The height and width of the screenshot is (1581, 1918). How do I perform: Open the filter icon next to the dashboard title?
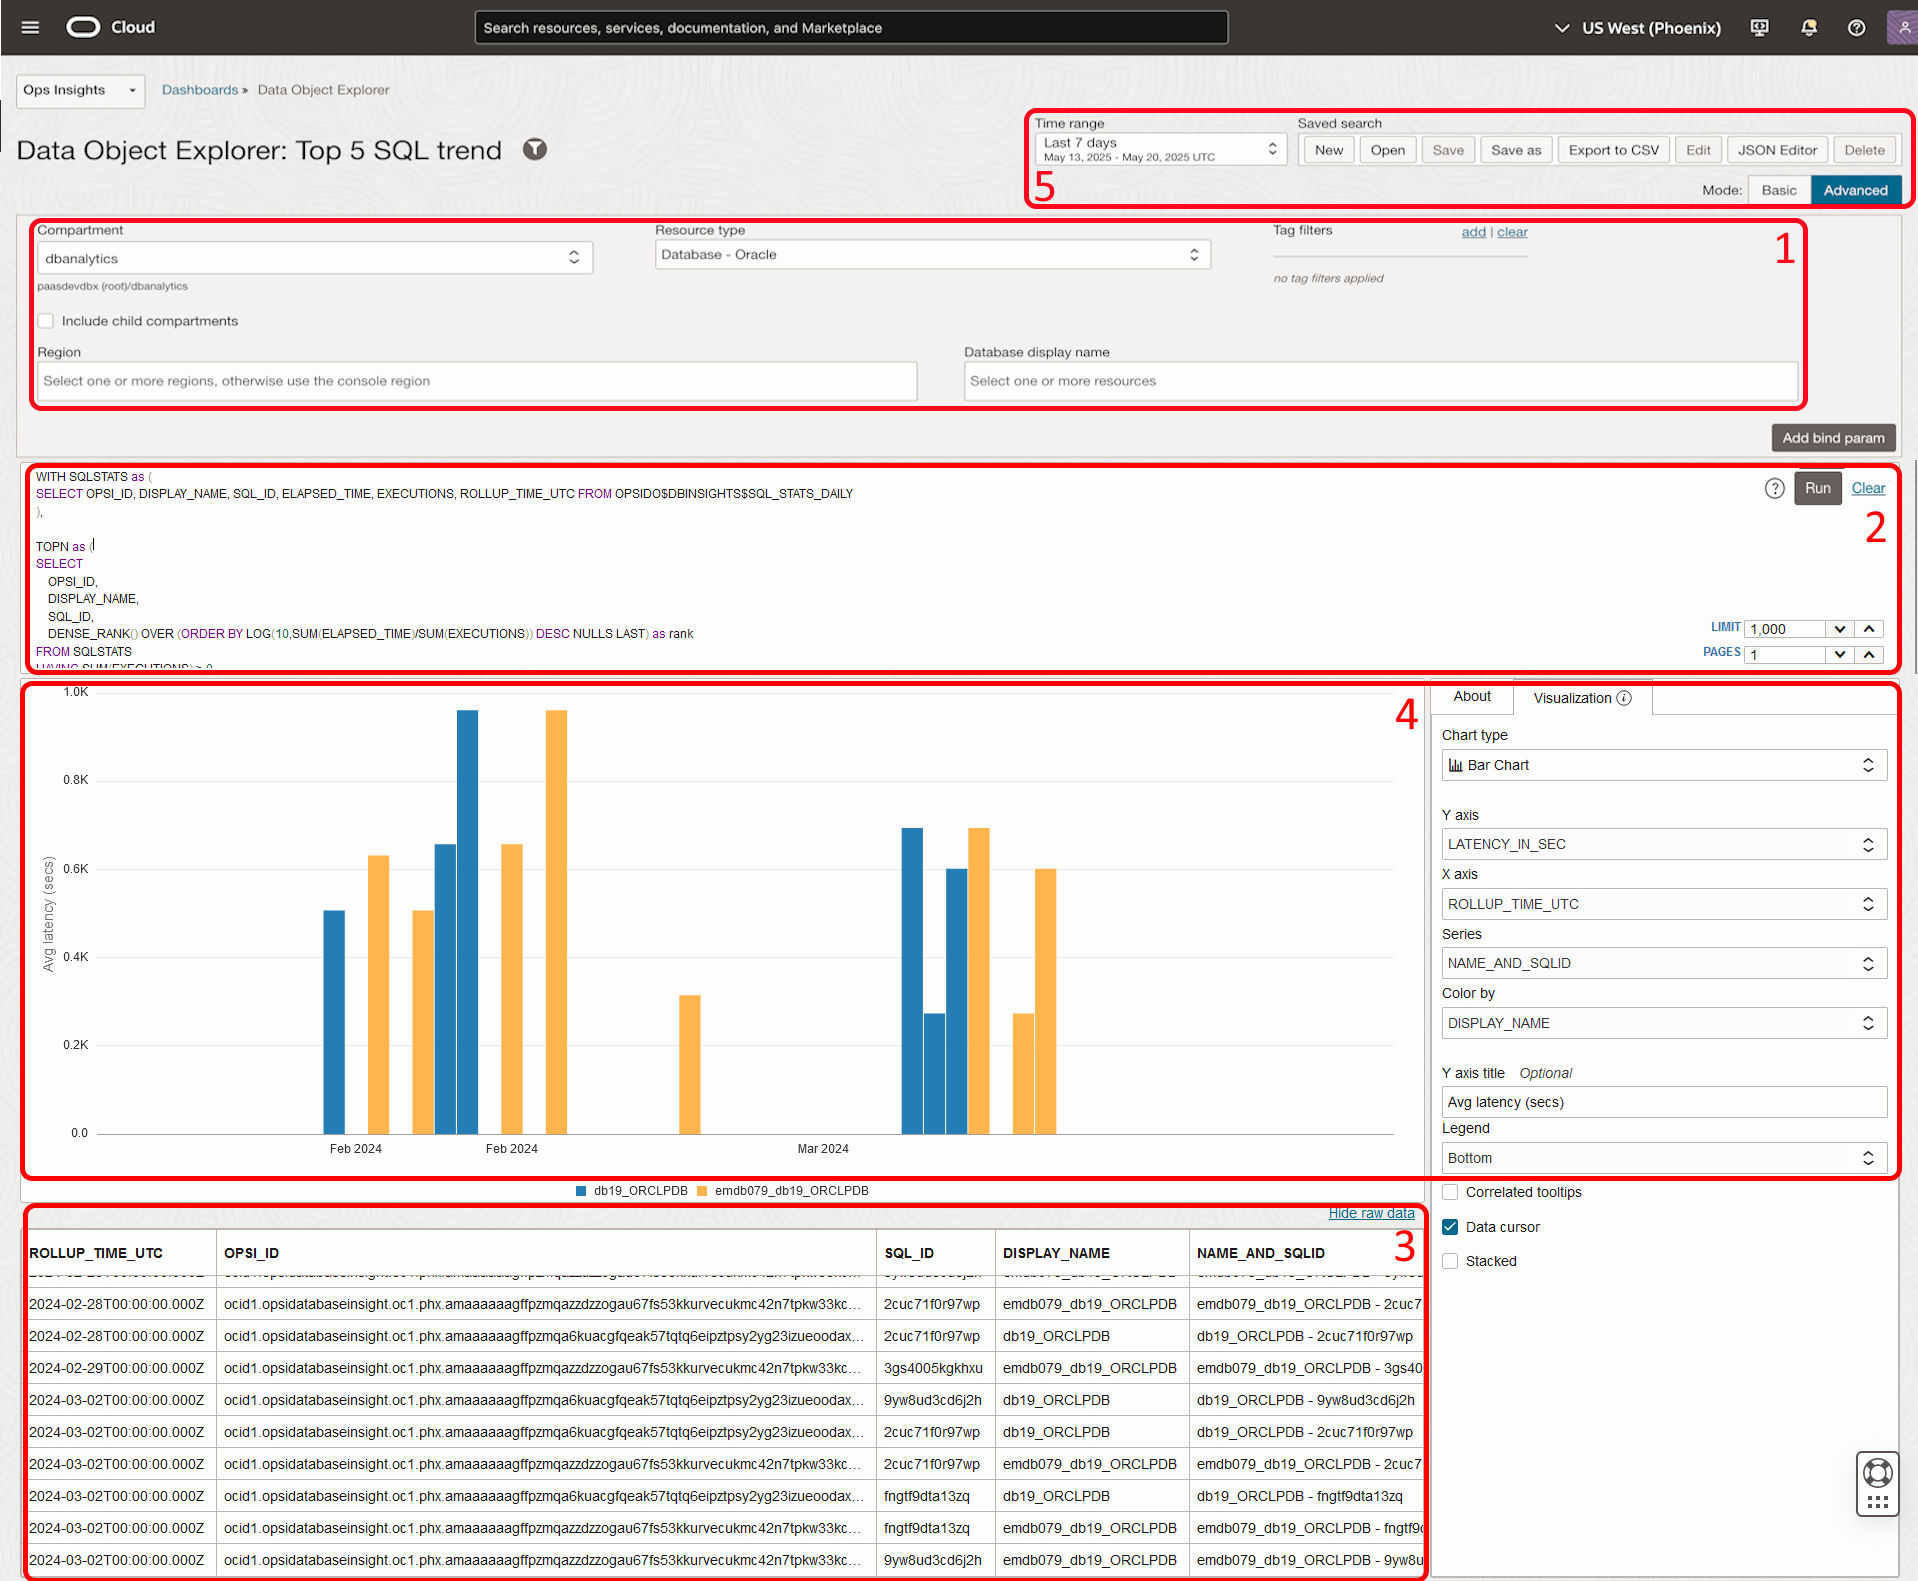click(535, 149)
